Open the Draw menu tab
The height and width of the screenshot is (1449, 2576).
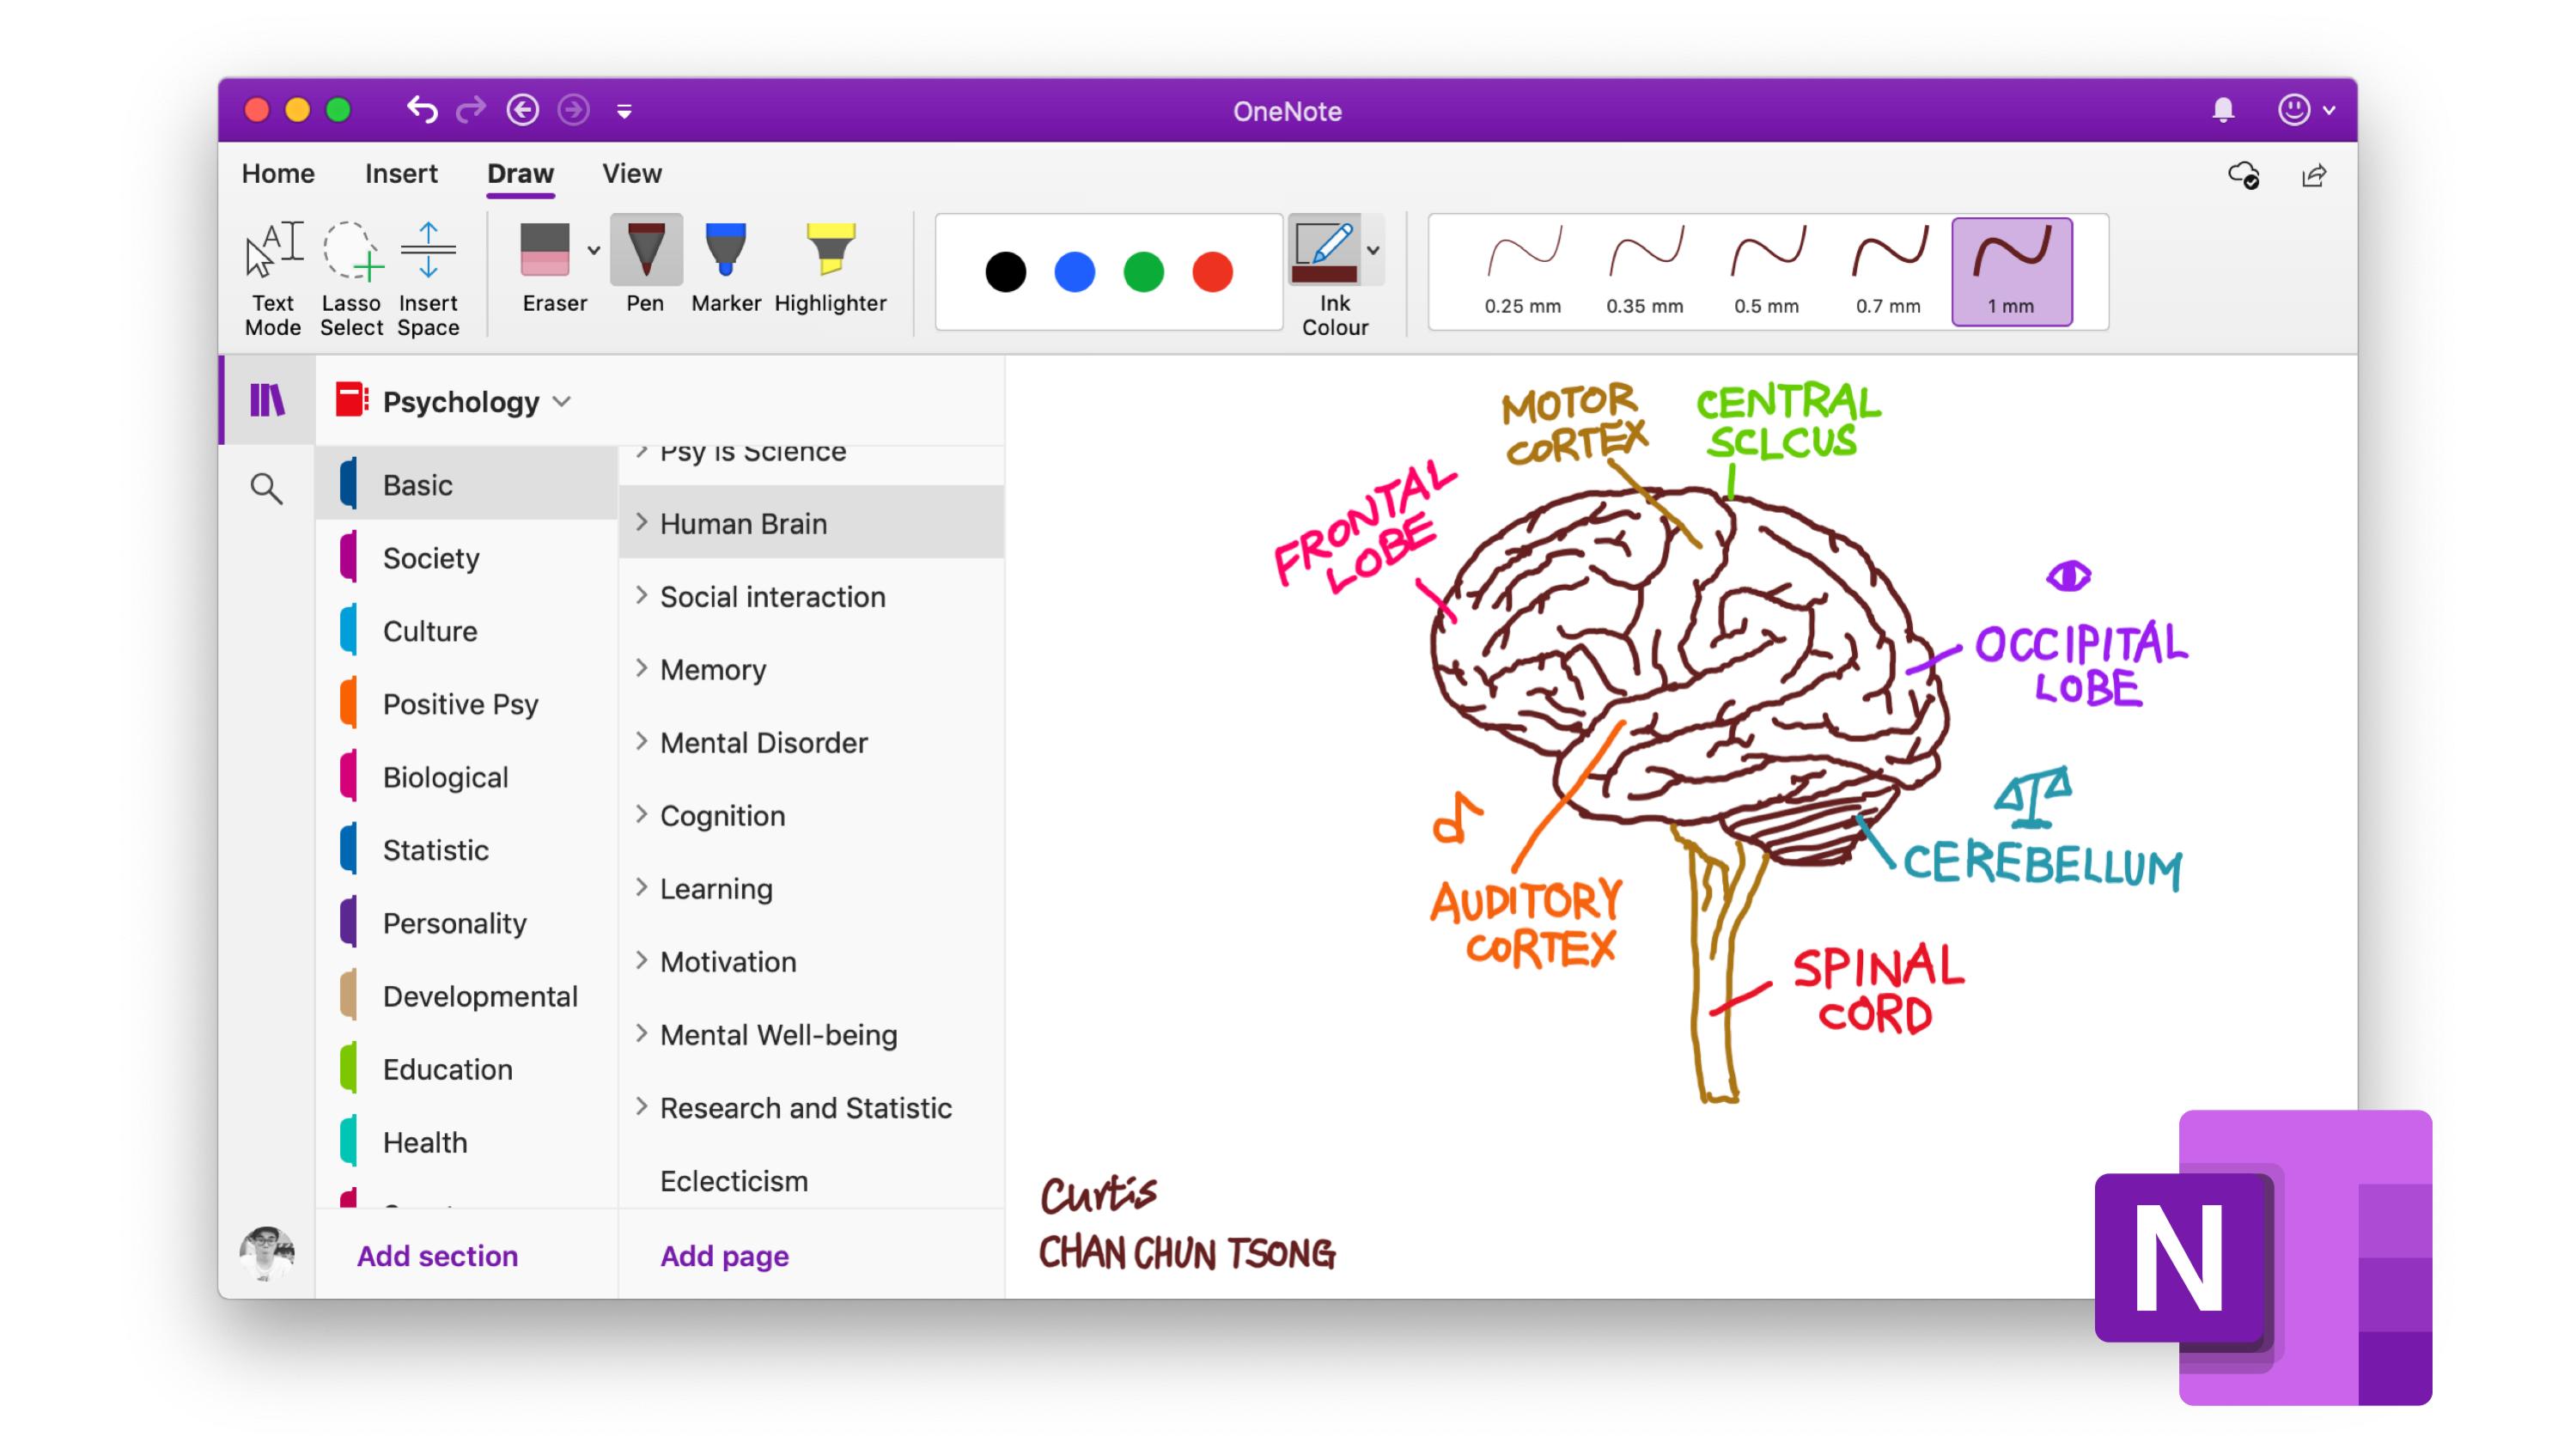(521, 174)
